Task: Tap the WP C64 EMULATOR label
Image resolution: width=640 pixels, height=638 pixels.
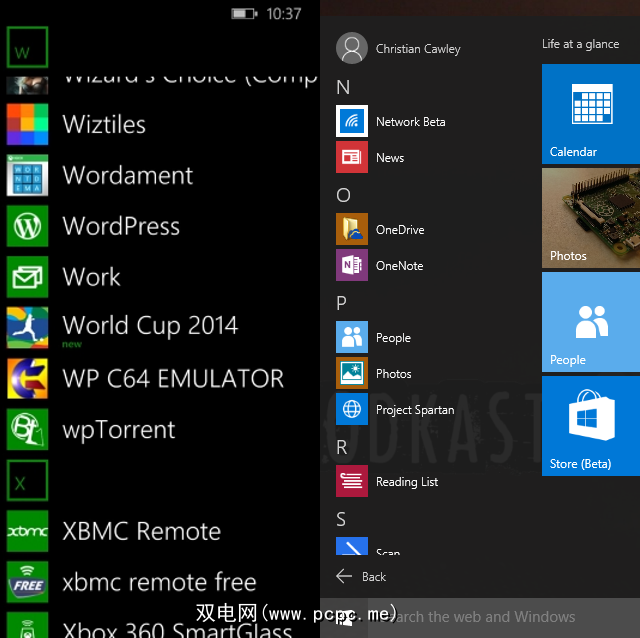Action: click(x=173, y=378)
